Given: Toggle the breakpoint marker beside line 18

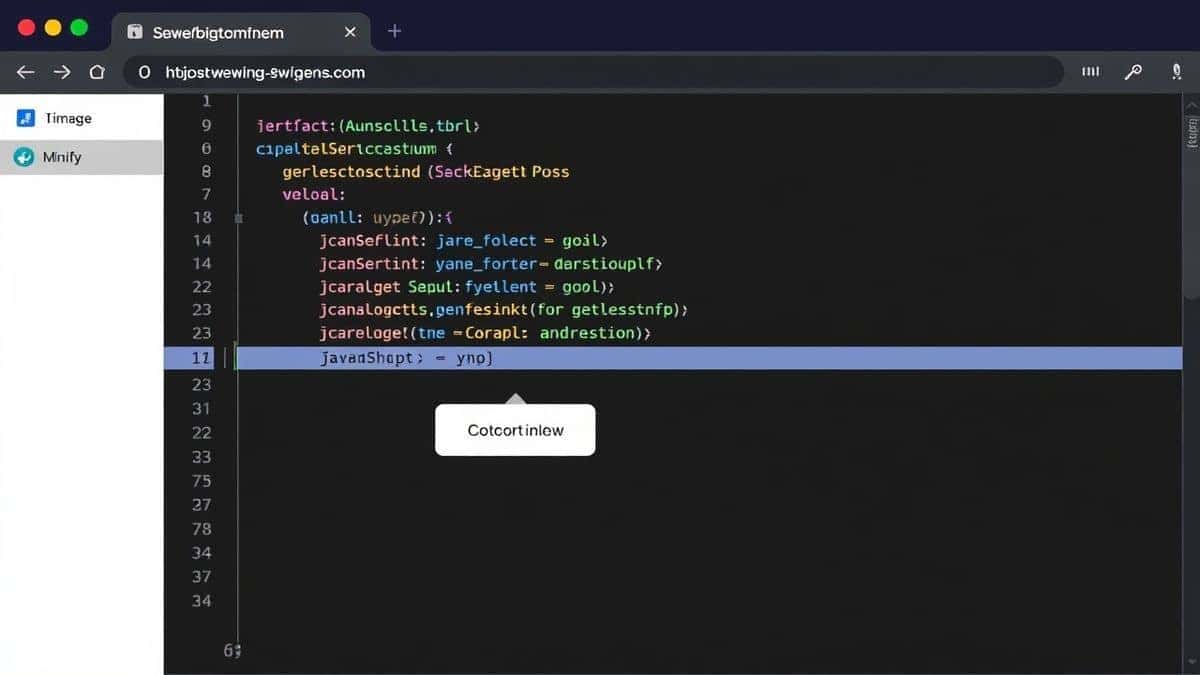Looking at the screenshot, I should click(x=237, y=216).
